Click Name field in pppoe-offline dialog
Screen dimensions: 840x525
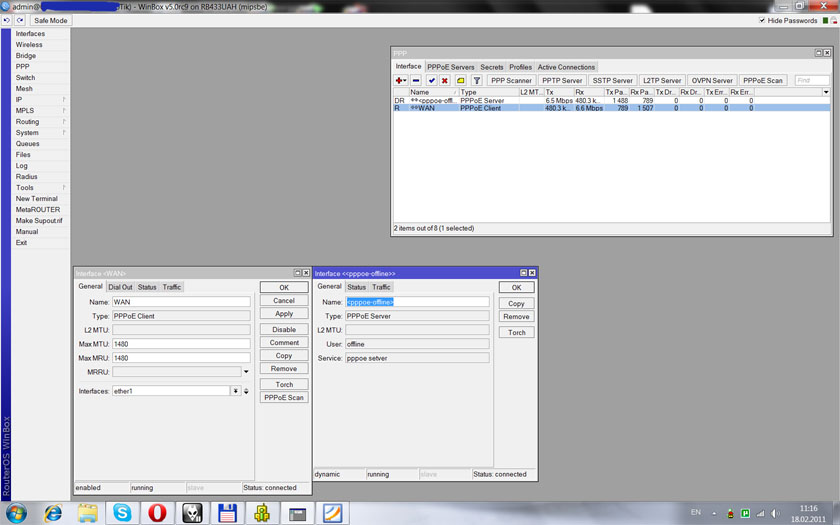[x=417, y=302]
